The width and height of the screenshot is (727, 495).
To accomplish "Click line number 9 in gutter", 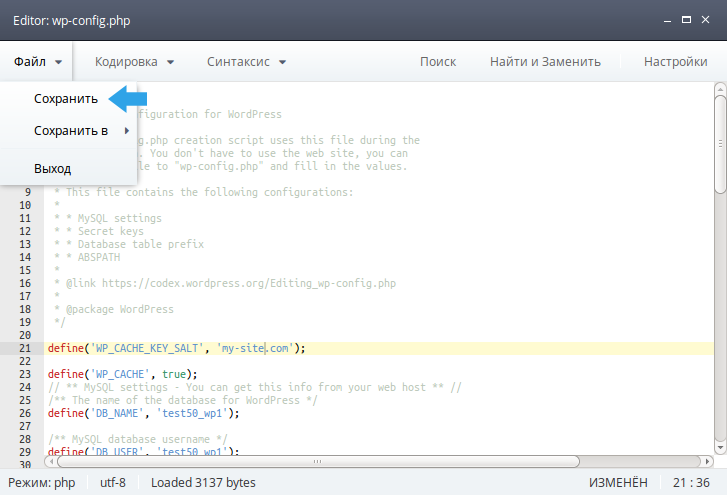I will click(x=28, y=192).
